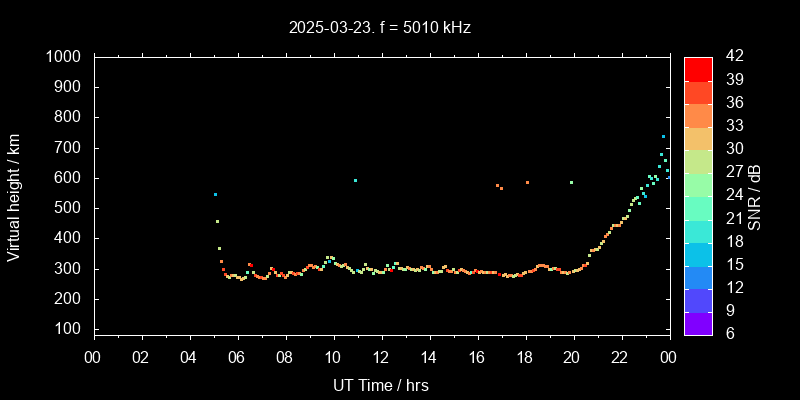Pick the orange 33–36 dB colorbar segment

[698, 115]
